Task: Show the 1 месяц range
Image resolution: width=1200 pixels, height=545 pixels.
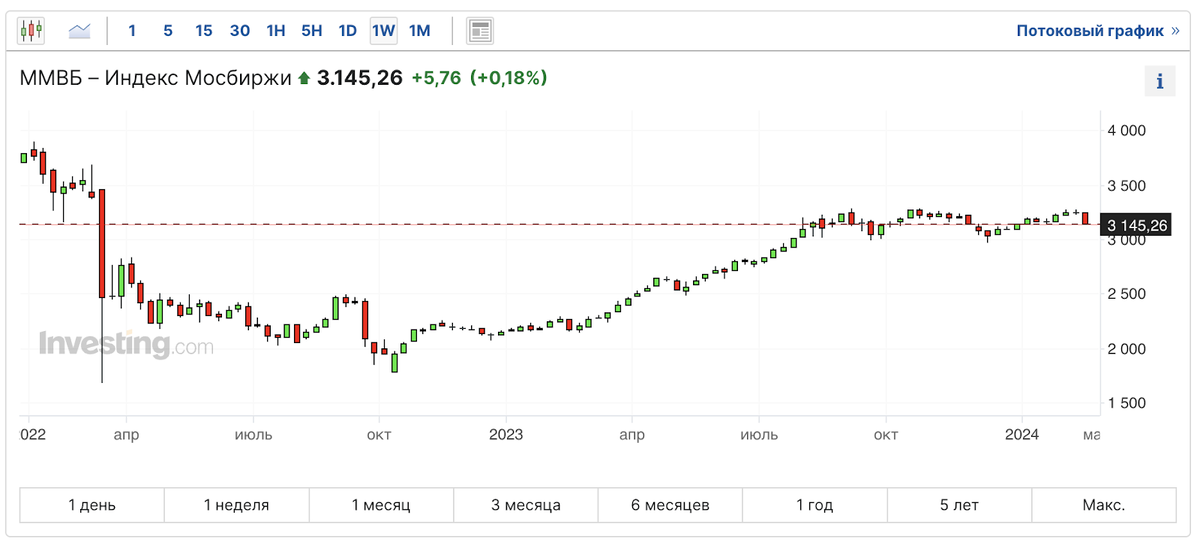Action: pyautogui.click(x=381, y=505)
